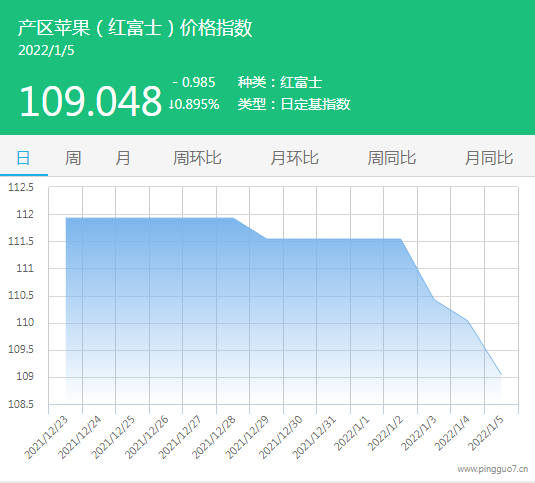Switch to the 周 weekly tab

tap(73, 158)
